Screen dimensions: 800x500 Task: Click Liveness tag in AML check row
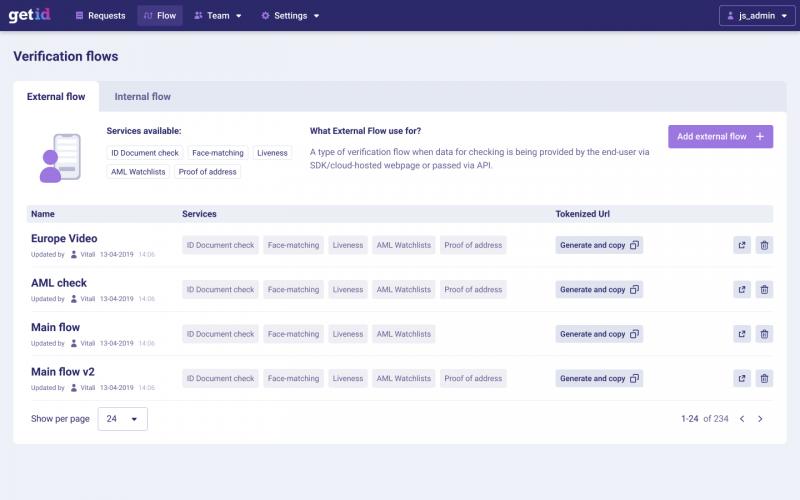point(348,290)
